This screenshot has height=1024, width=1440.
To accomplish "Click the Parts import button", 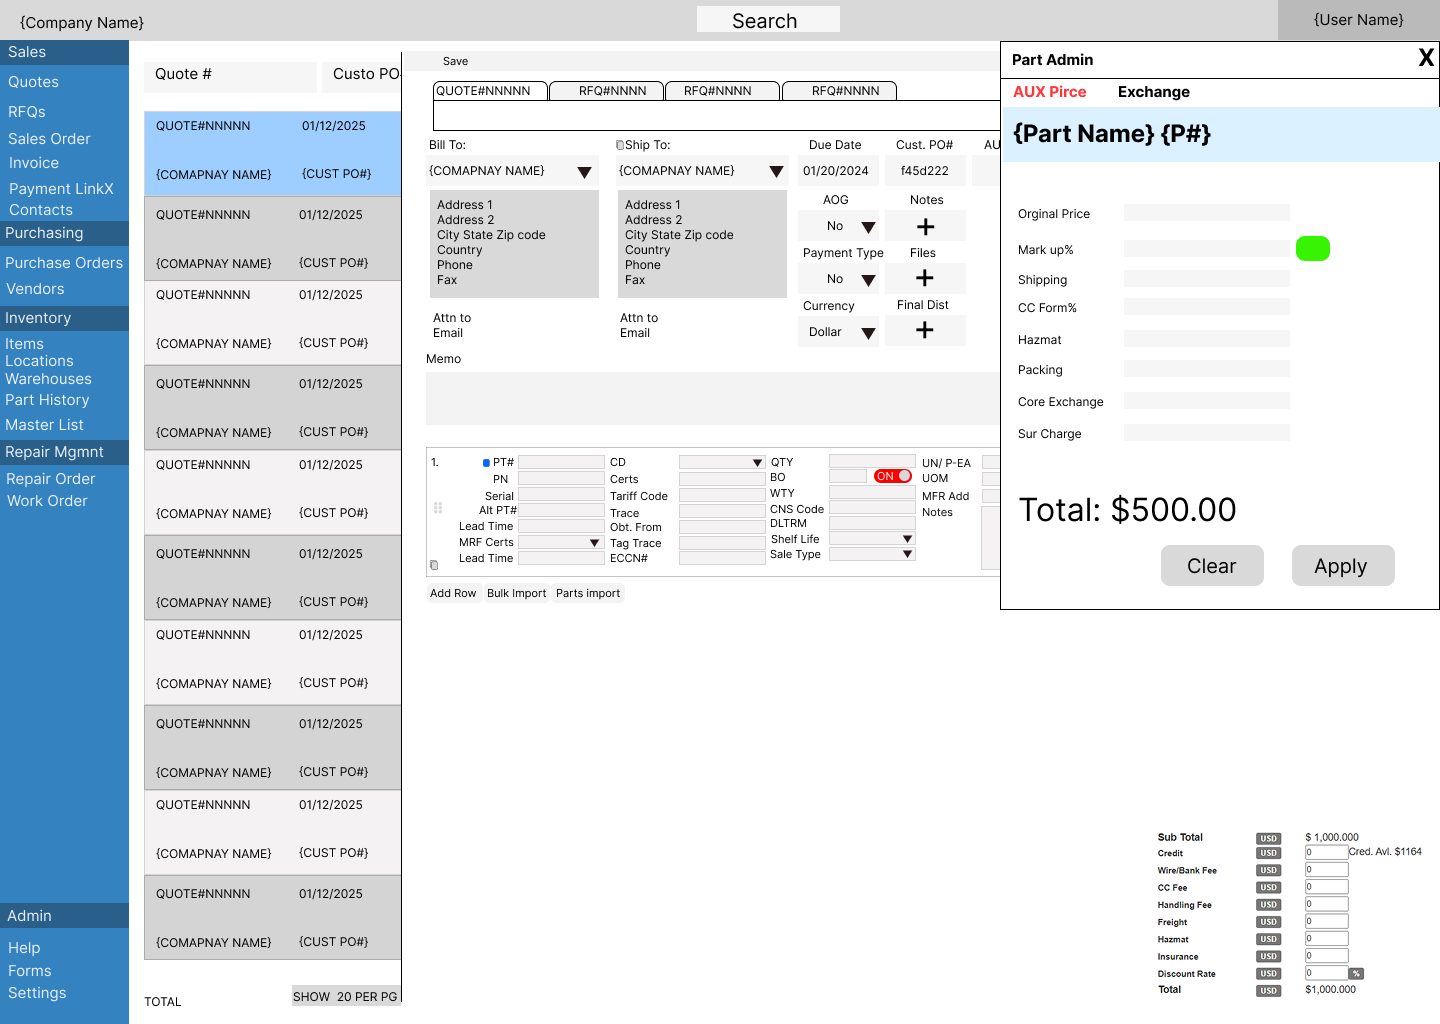I will coord(588,593).
